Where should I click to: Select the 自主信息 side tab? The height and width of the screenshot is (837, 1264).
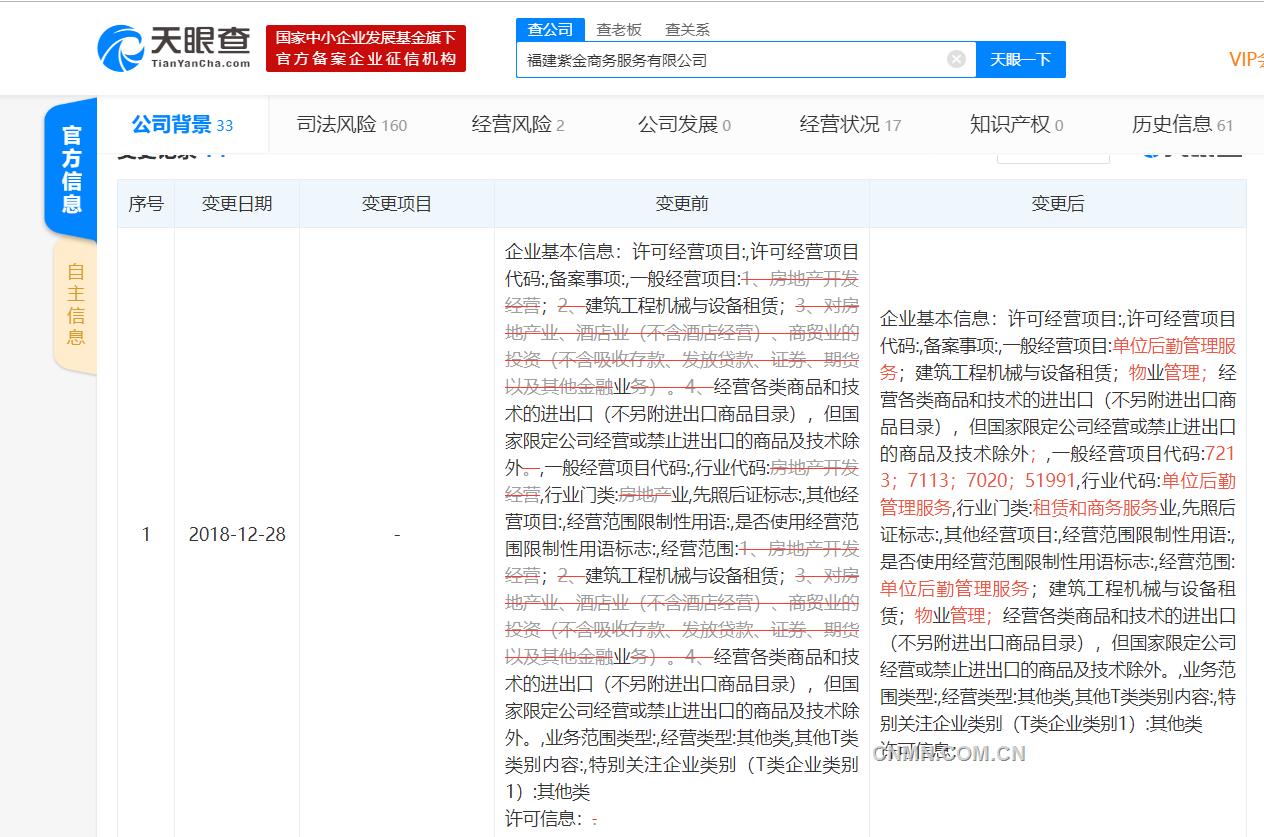(75, 303)
